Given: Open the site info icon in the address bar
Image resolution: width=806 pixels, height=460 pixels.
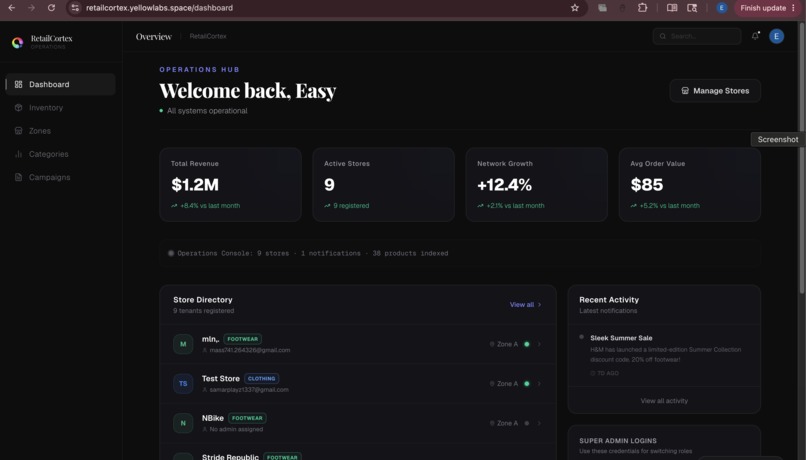Looking at the screenshot, I should coord(75,8).
